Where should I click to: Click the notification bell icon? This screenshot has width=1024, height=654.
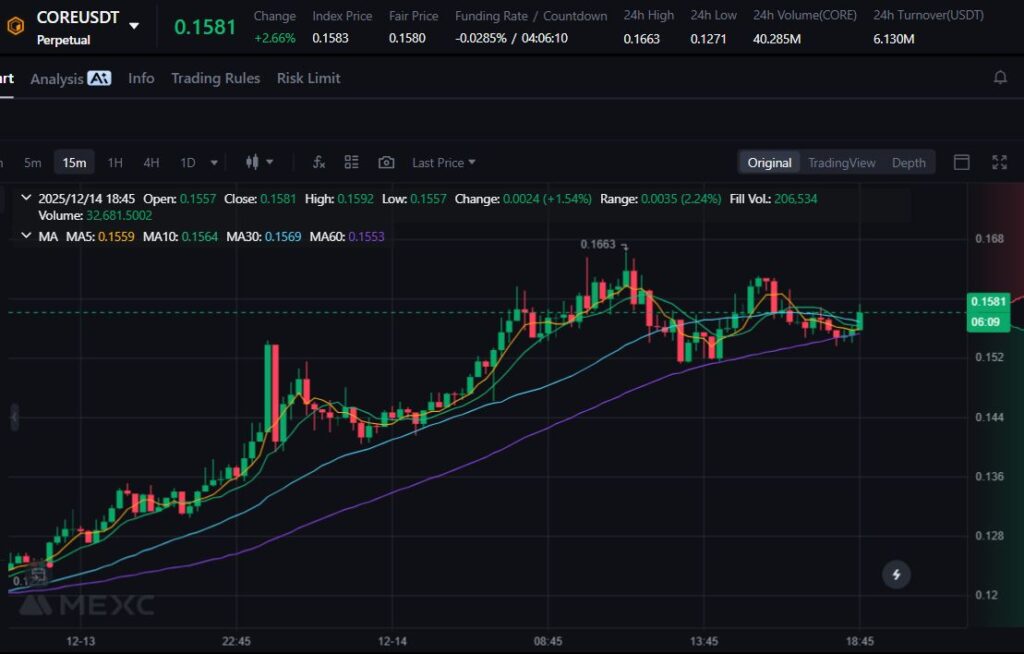1000,78
